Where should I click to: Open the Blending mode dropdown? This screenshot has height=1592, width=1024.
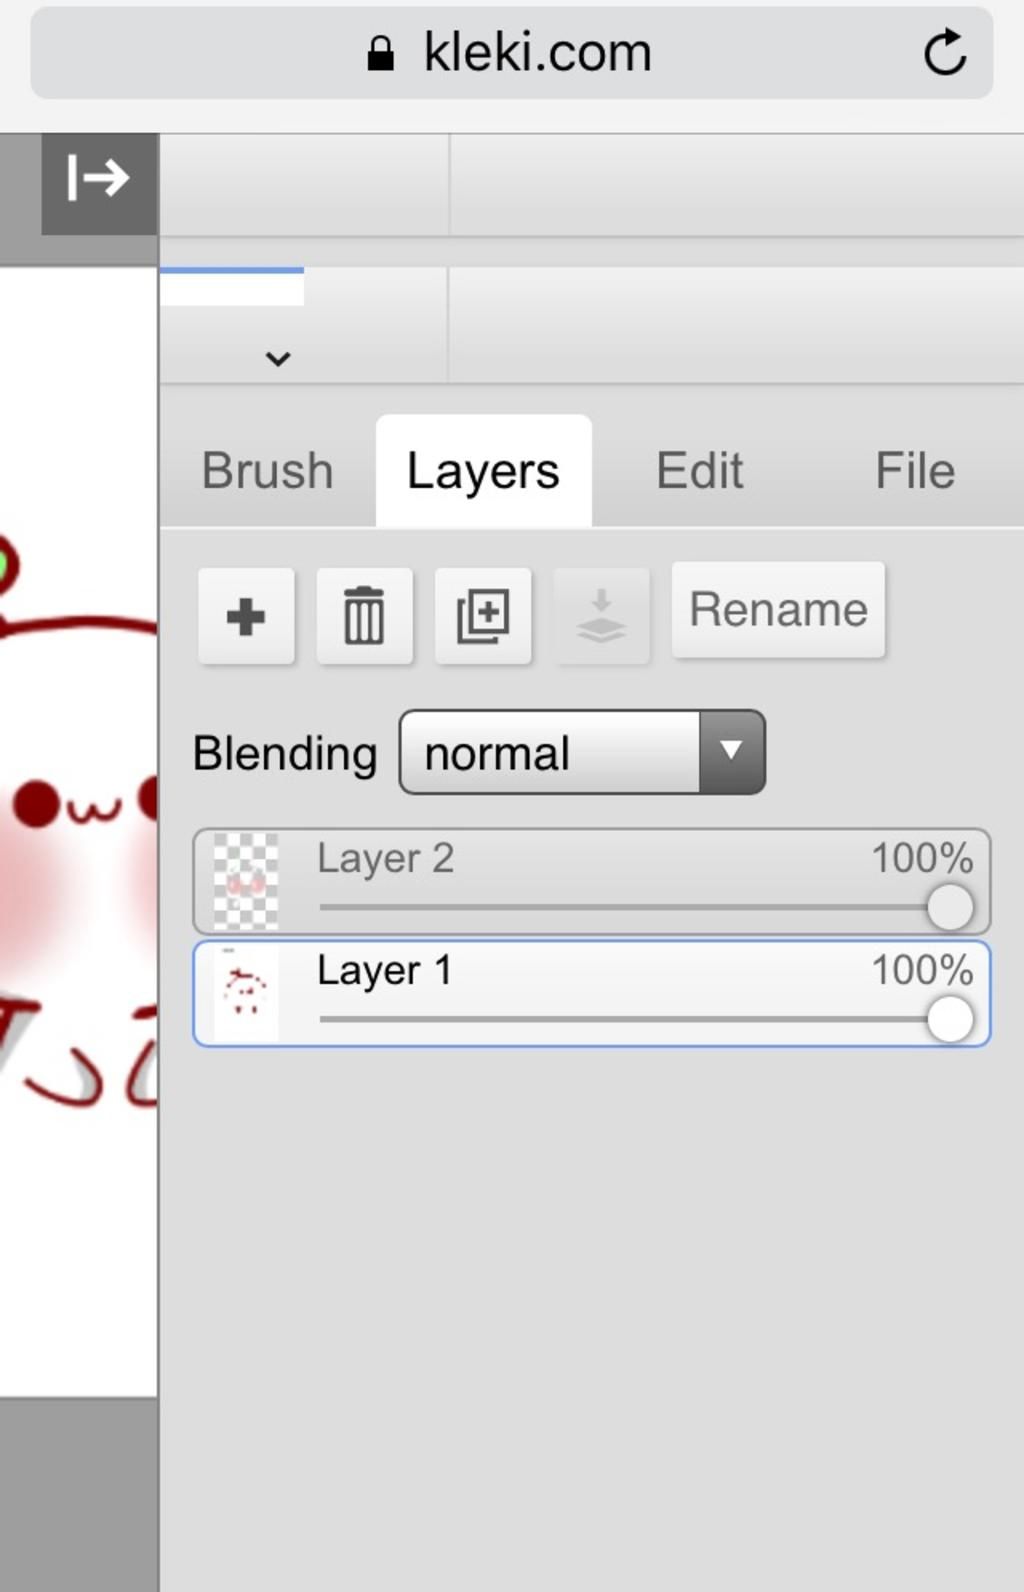click(582, 752)
